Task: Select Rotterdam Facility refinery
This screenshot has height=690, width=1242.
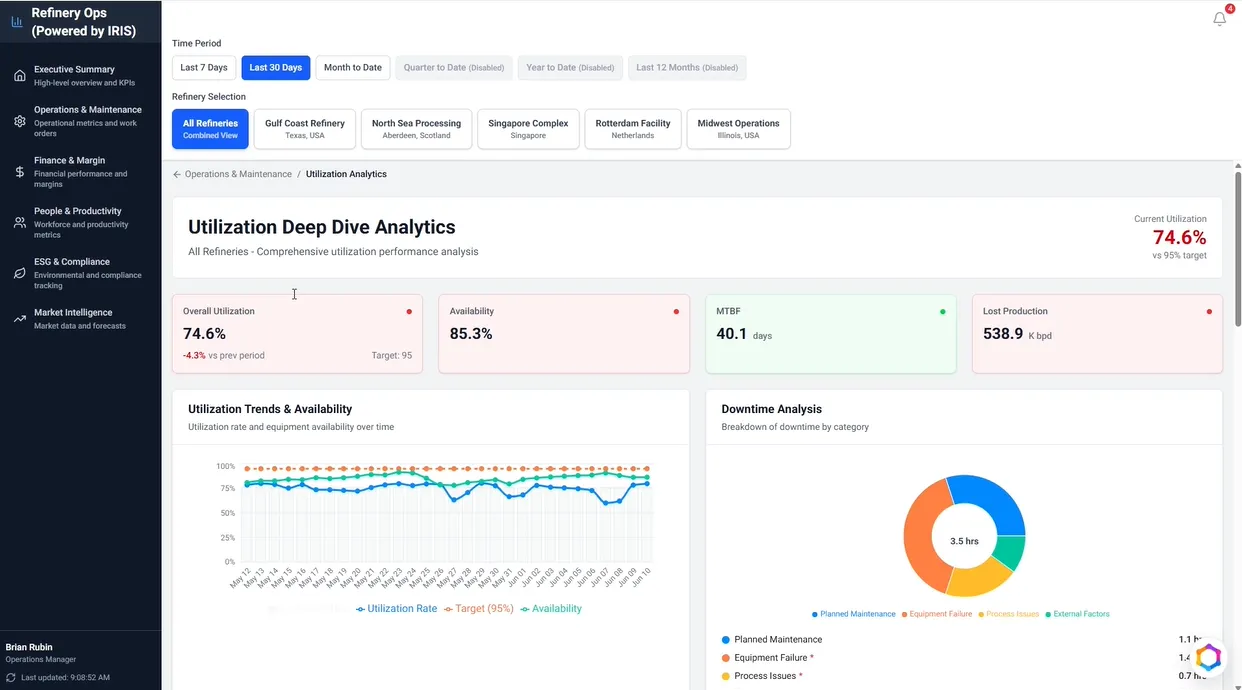Action: click(x=633, y=129)
